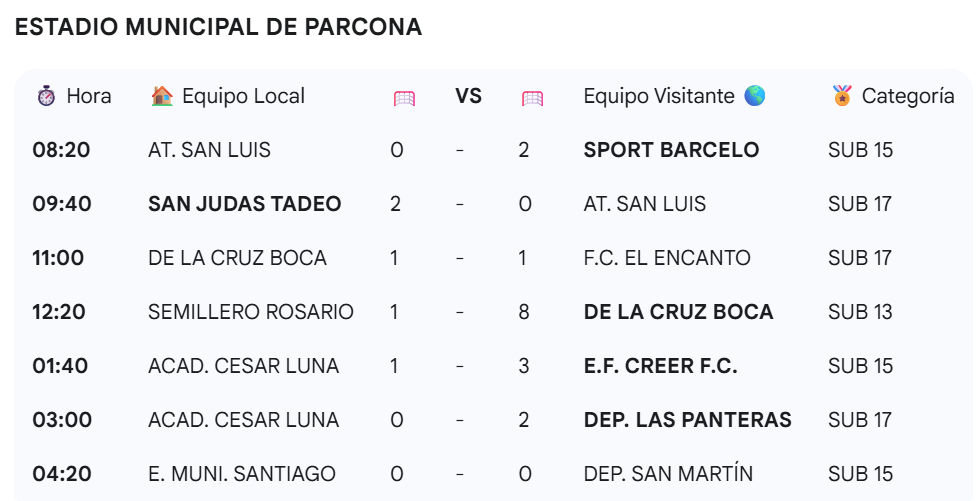Click the left goal net icon

tap(405, 98)
